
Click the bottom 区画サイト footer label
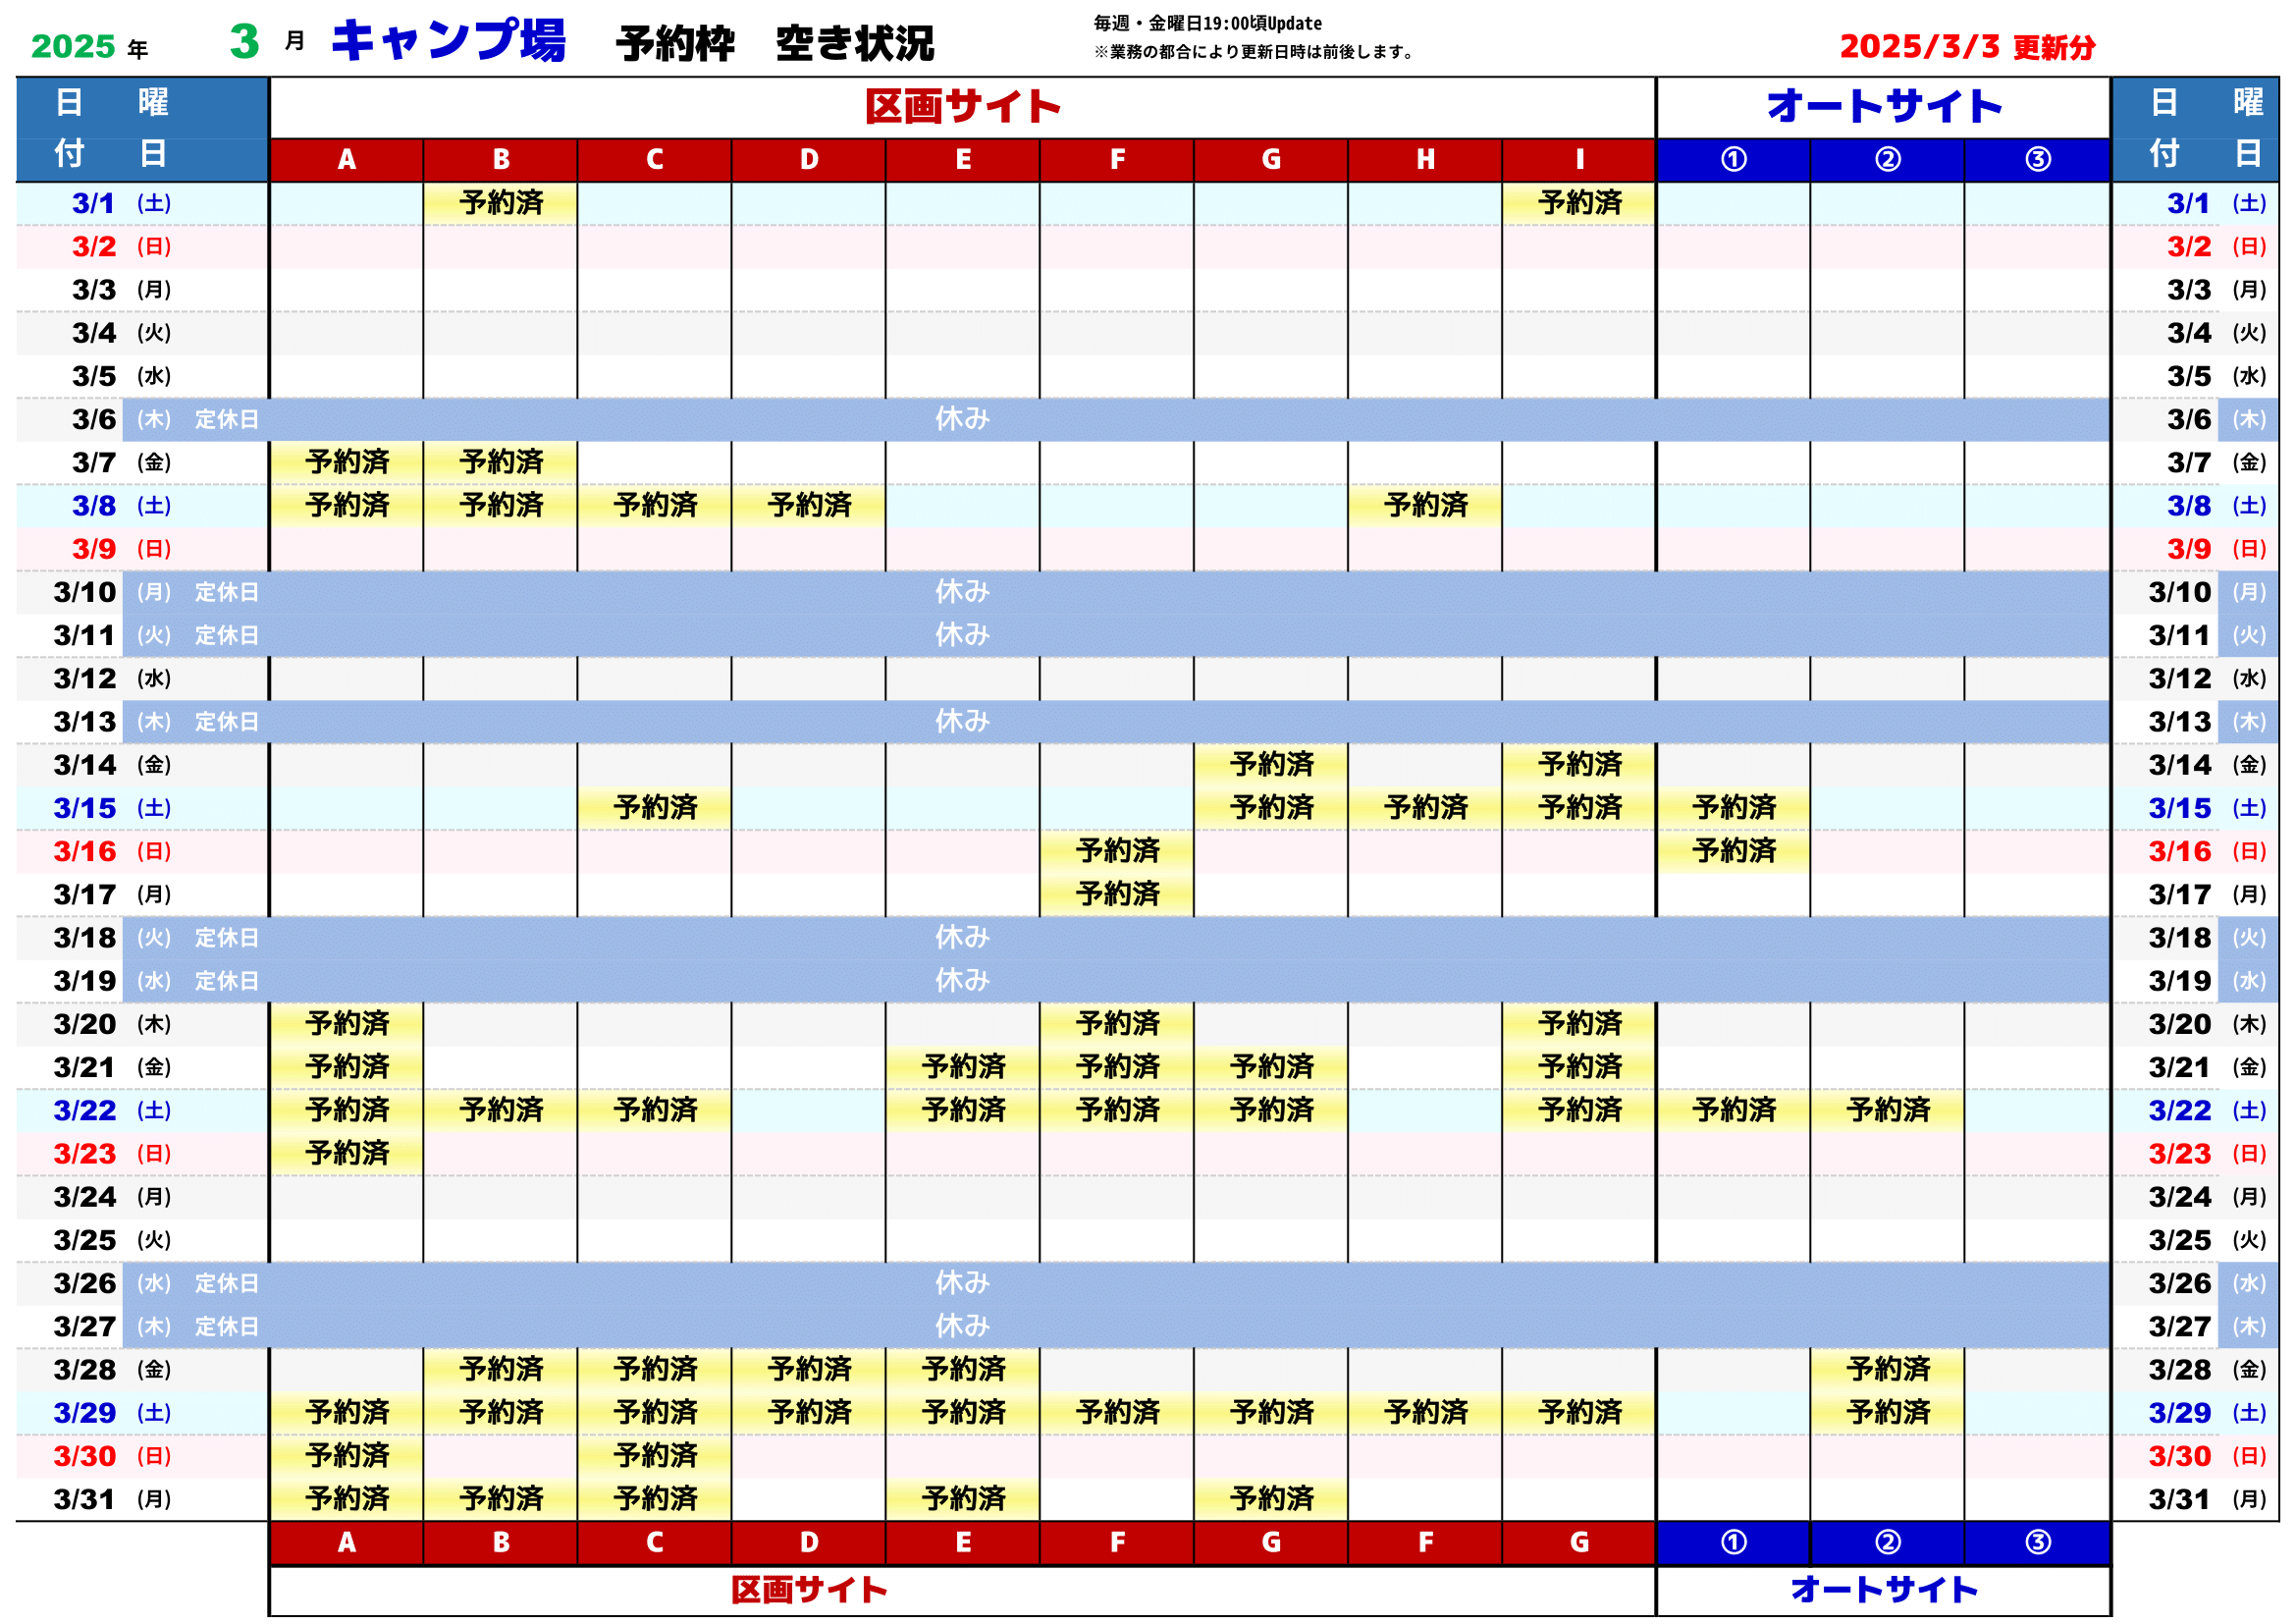point(809,1590)
